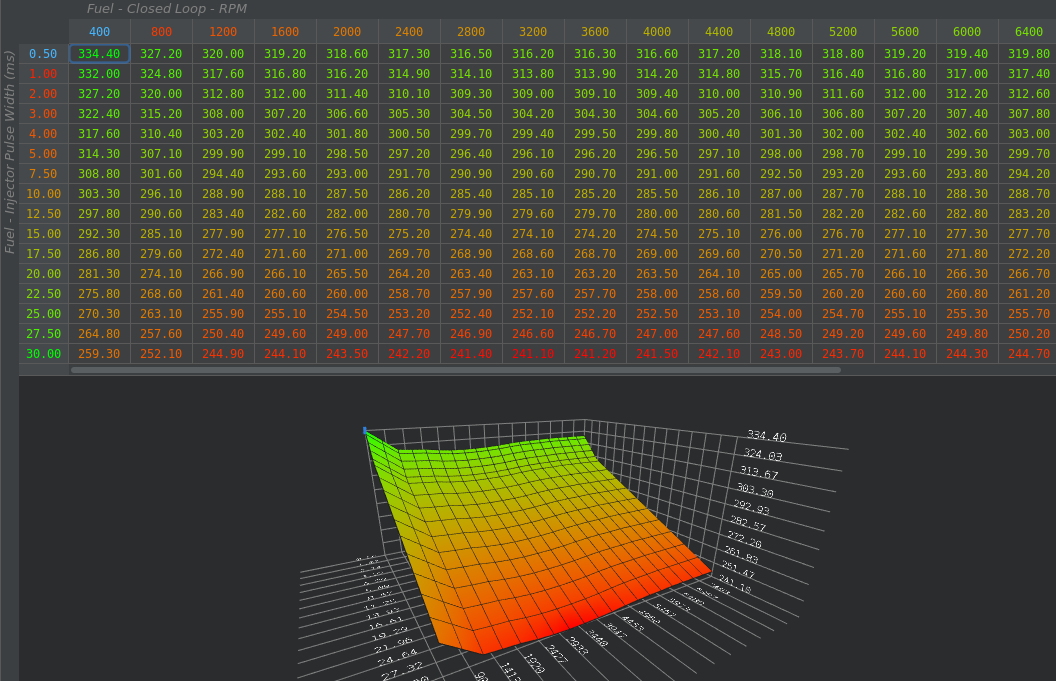The height and width of the screenshot is (681, 1056).
Task: Click the 800 RPM column header
Action: click(x=160, y=31)
